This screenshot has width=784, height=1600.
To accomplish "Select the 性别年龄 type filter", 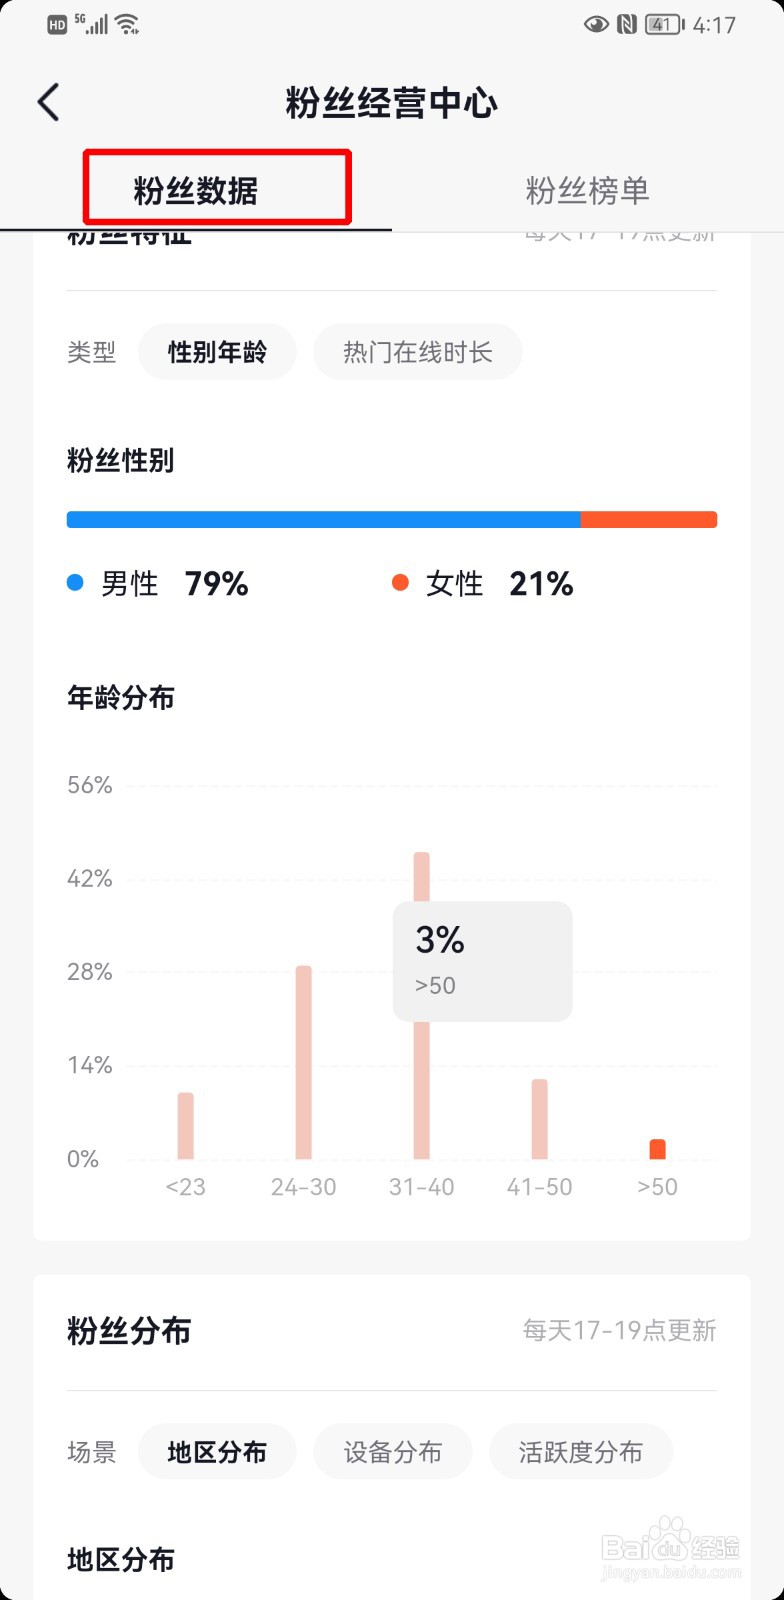I will point(217,352).
